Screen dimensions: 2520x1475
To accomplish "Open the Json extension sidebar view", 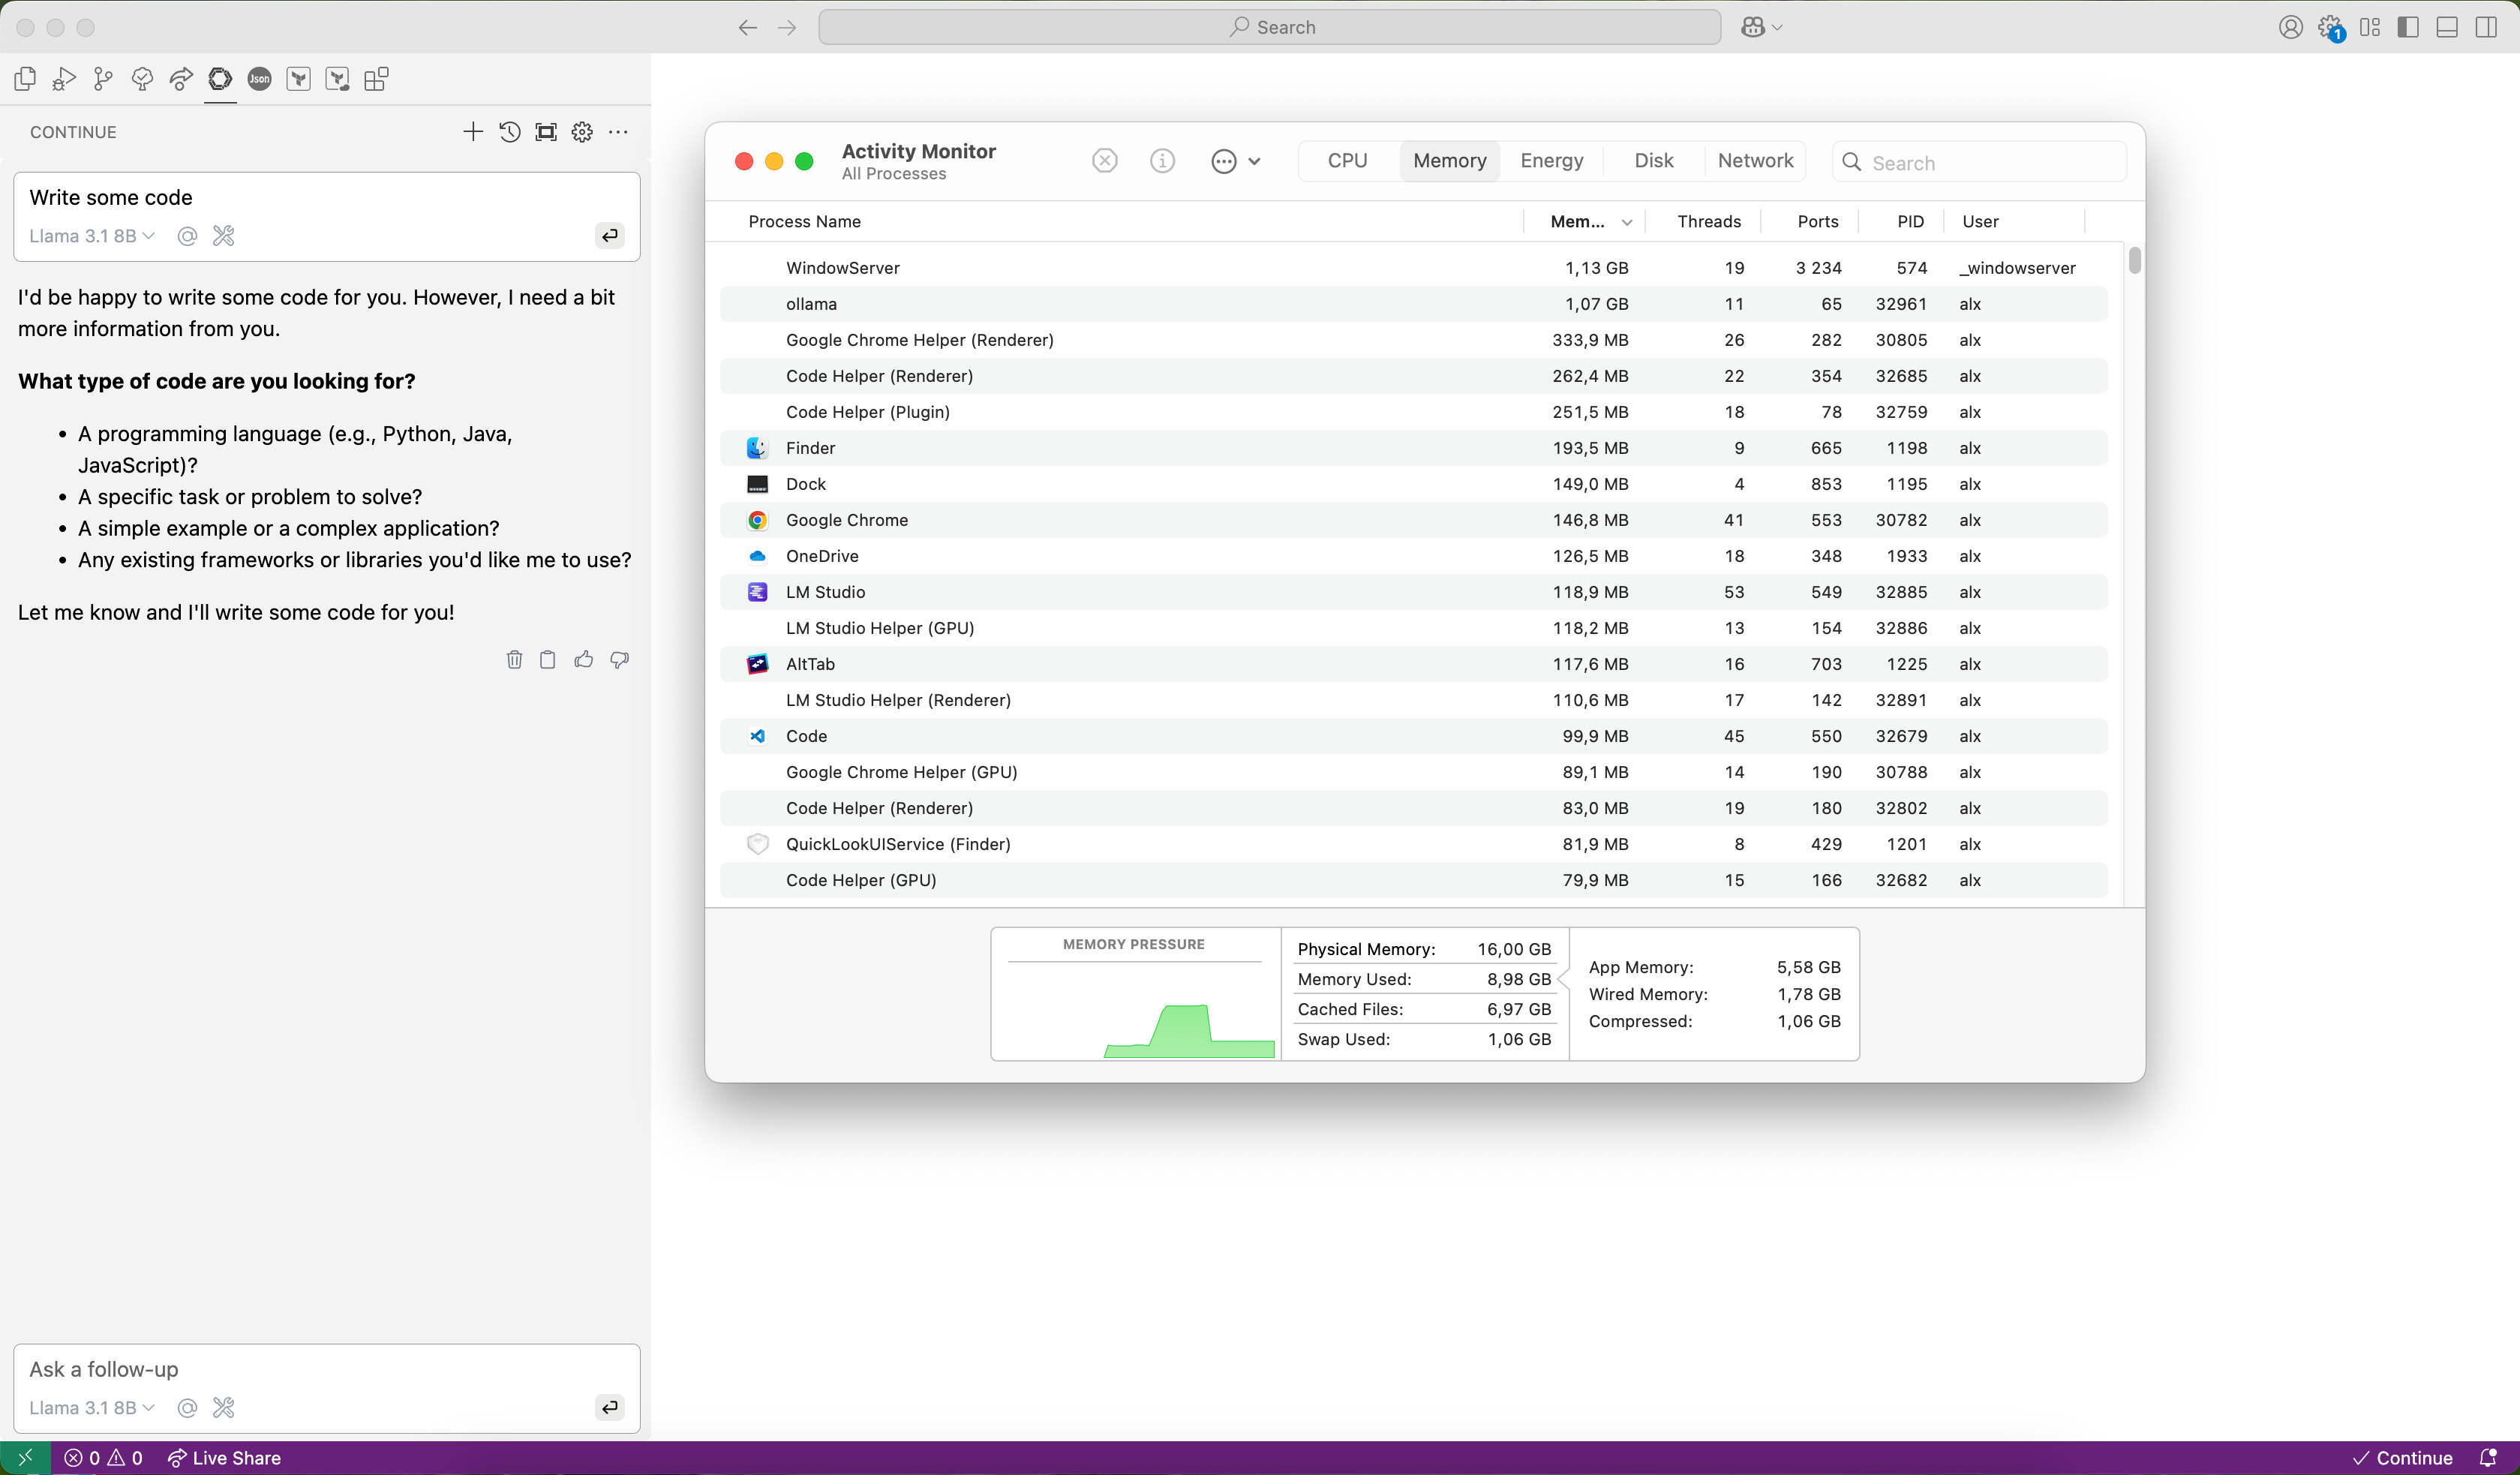I will pyautogui.click(x=259, y=79).
